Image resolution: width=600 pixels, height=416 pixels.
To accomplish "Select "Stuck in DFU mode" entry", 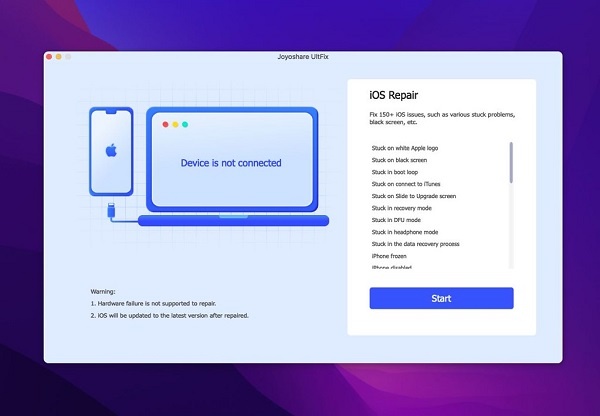I will click(x=396, y=220).
